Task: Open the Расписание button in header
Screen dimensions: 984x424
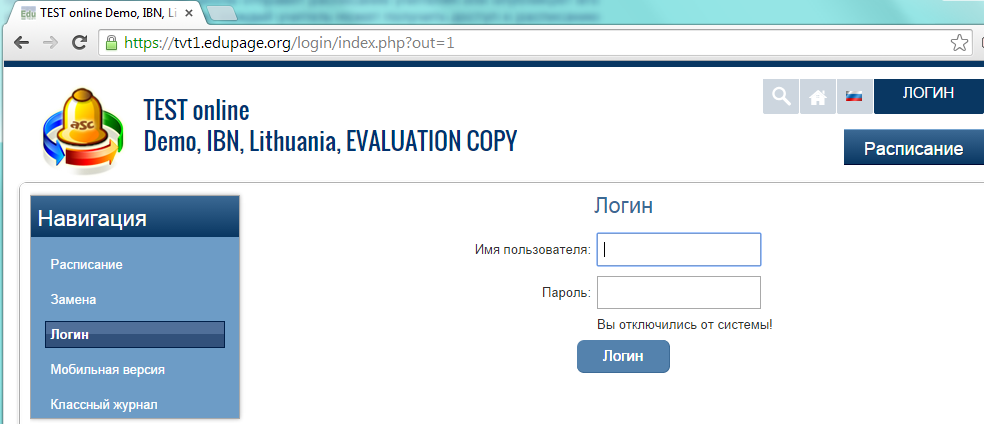Action: [x=912, y=148]
